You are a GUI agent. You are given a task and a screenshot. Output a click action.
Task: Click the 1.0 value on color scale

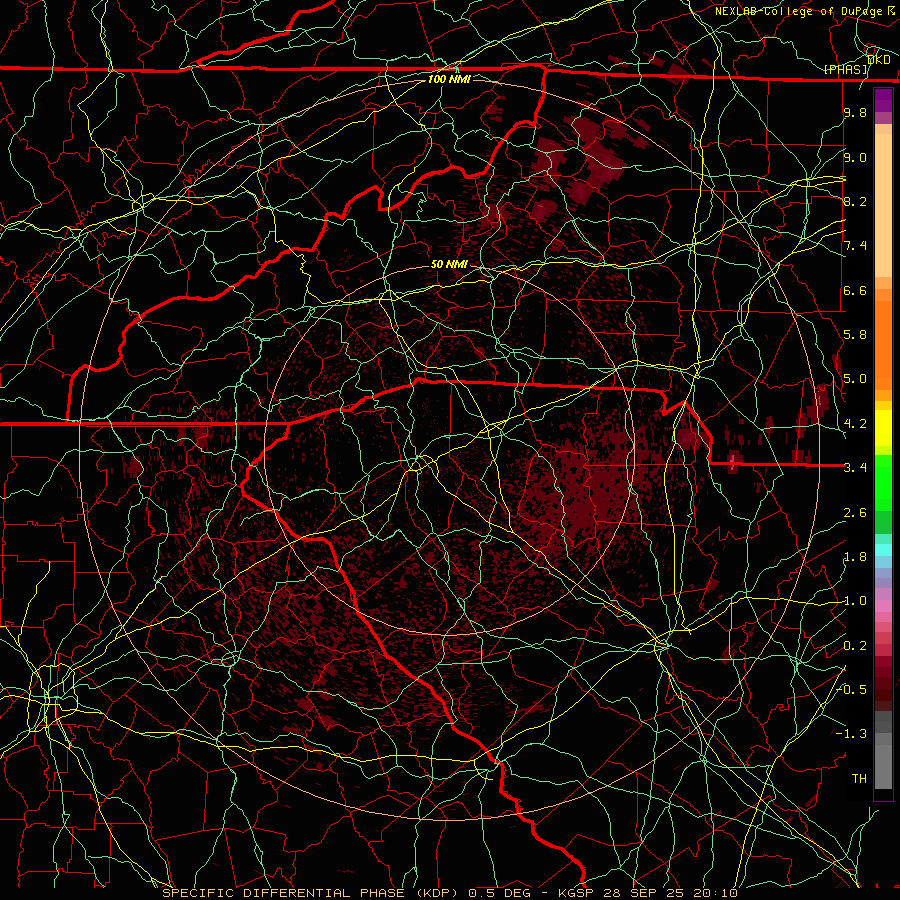tap(855, 601)
